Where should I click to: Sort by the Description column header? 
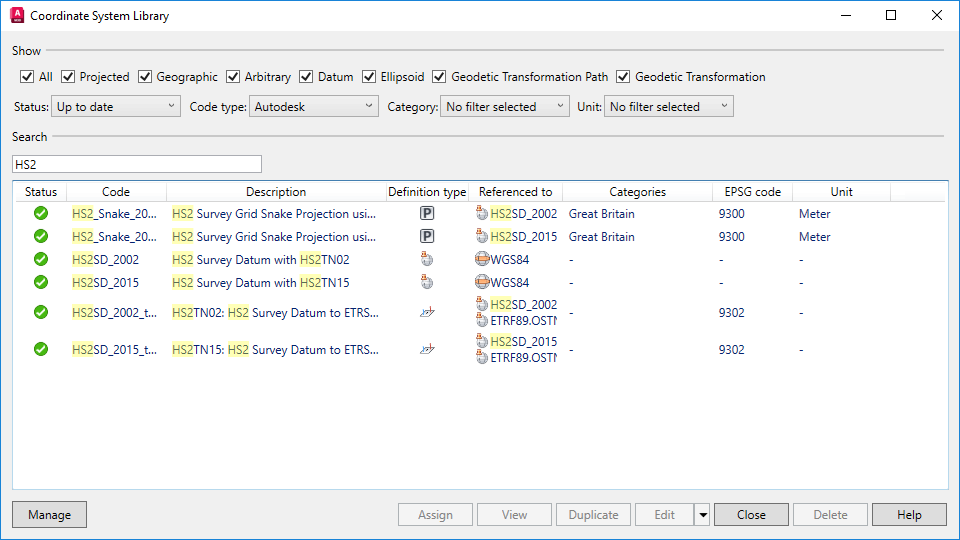[276, 192]
